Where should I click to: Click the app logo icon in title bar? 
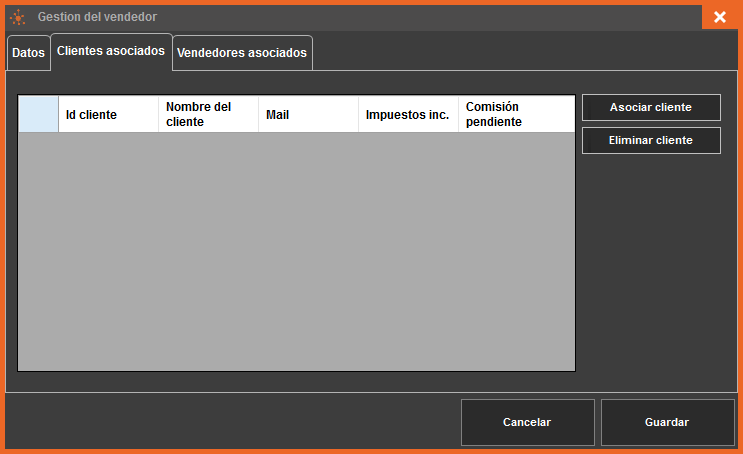(17, 17)
